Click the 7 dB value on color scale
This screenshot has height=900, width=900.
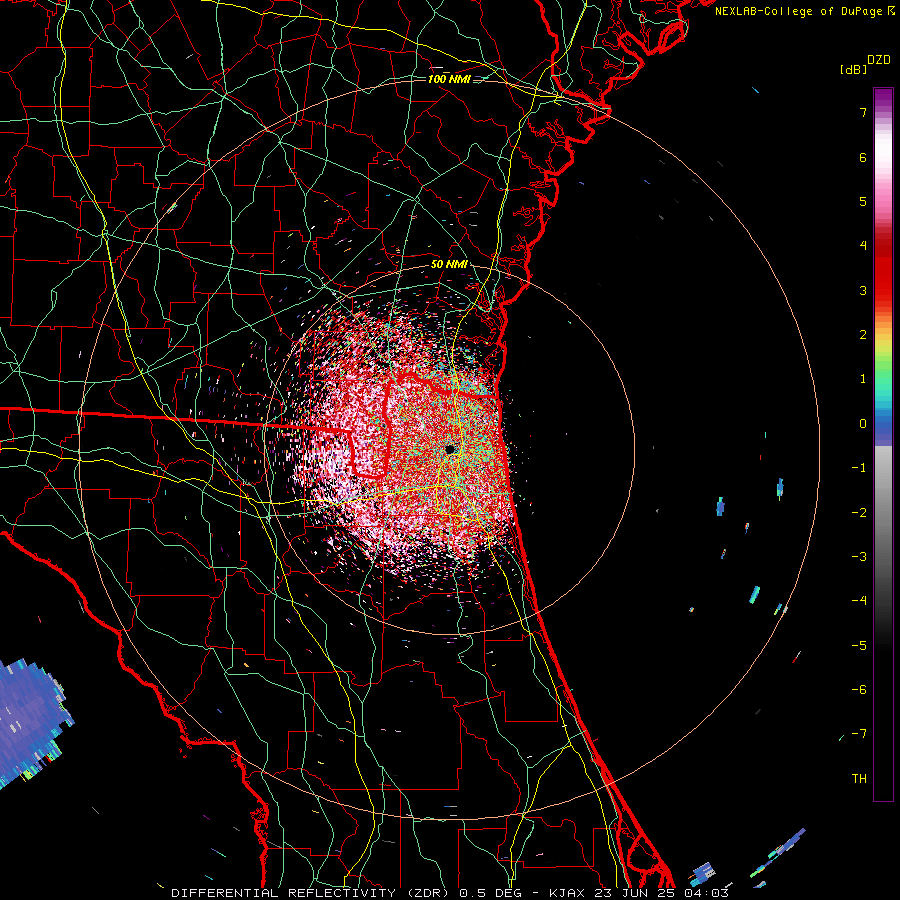click(x=863, y=113)
